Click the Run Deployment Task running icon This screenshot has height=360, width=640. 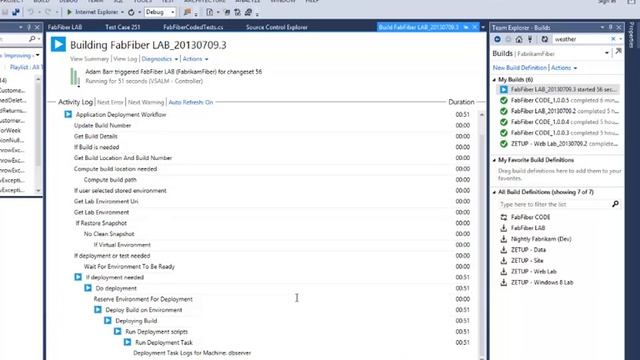(x=127, y=342)
